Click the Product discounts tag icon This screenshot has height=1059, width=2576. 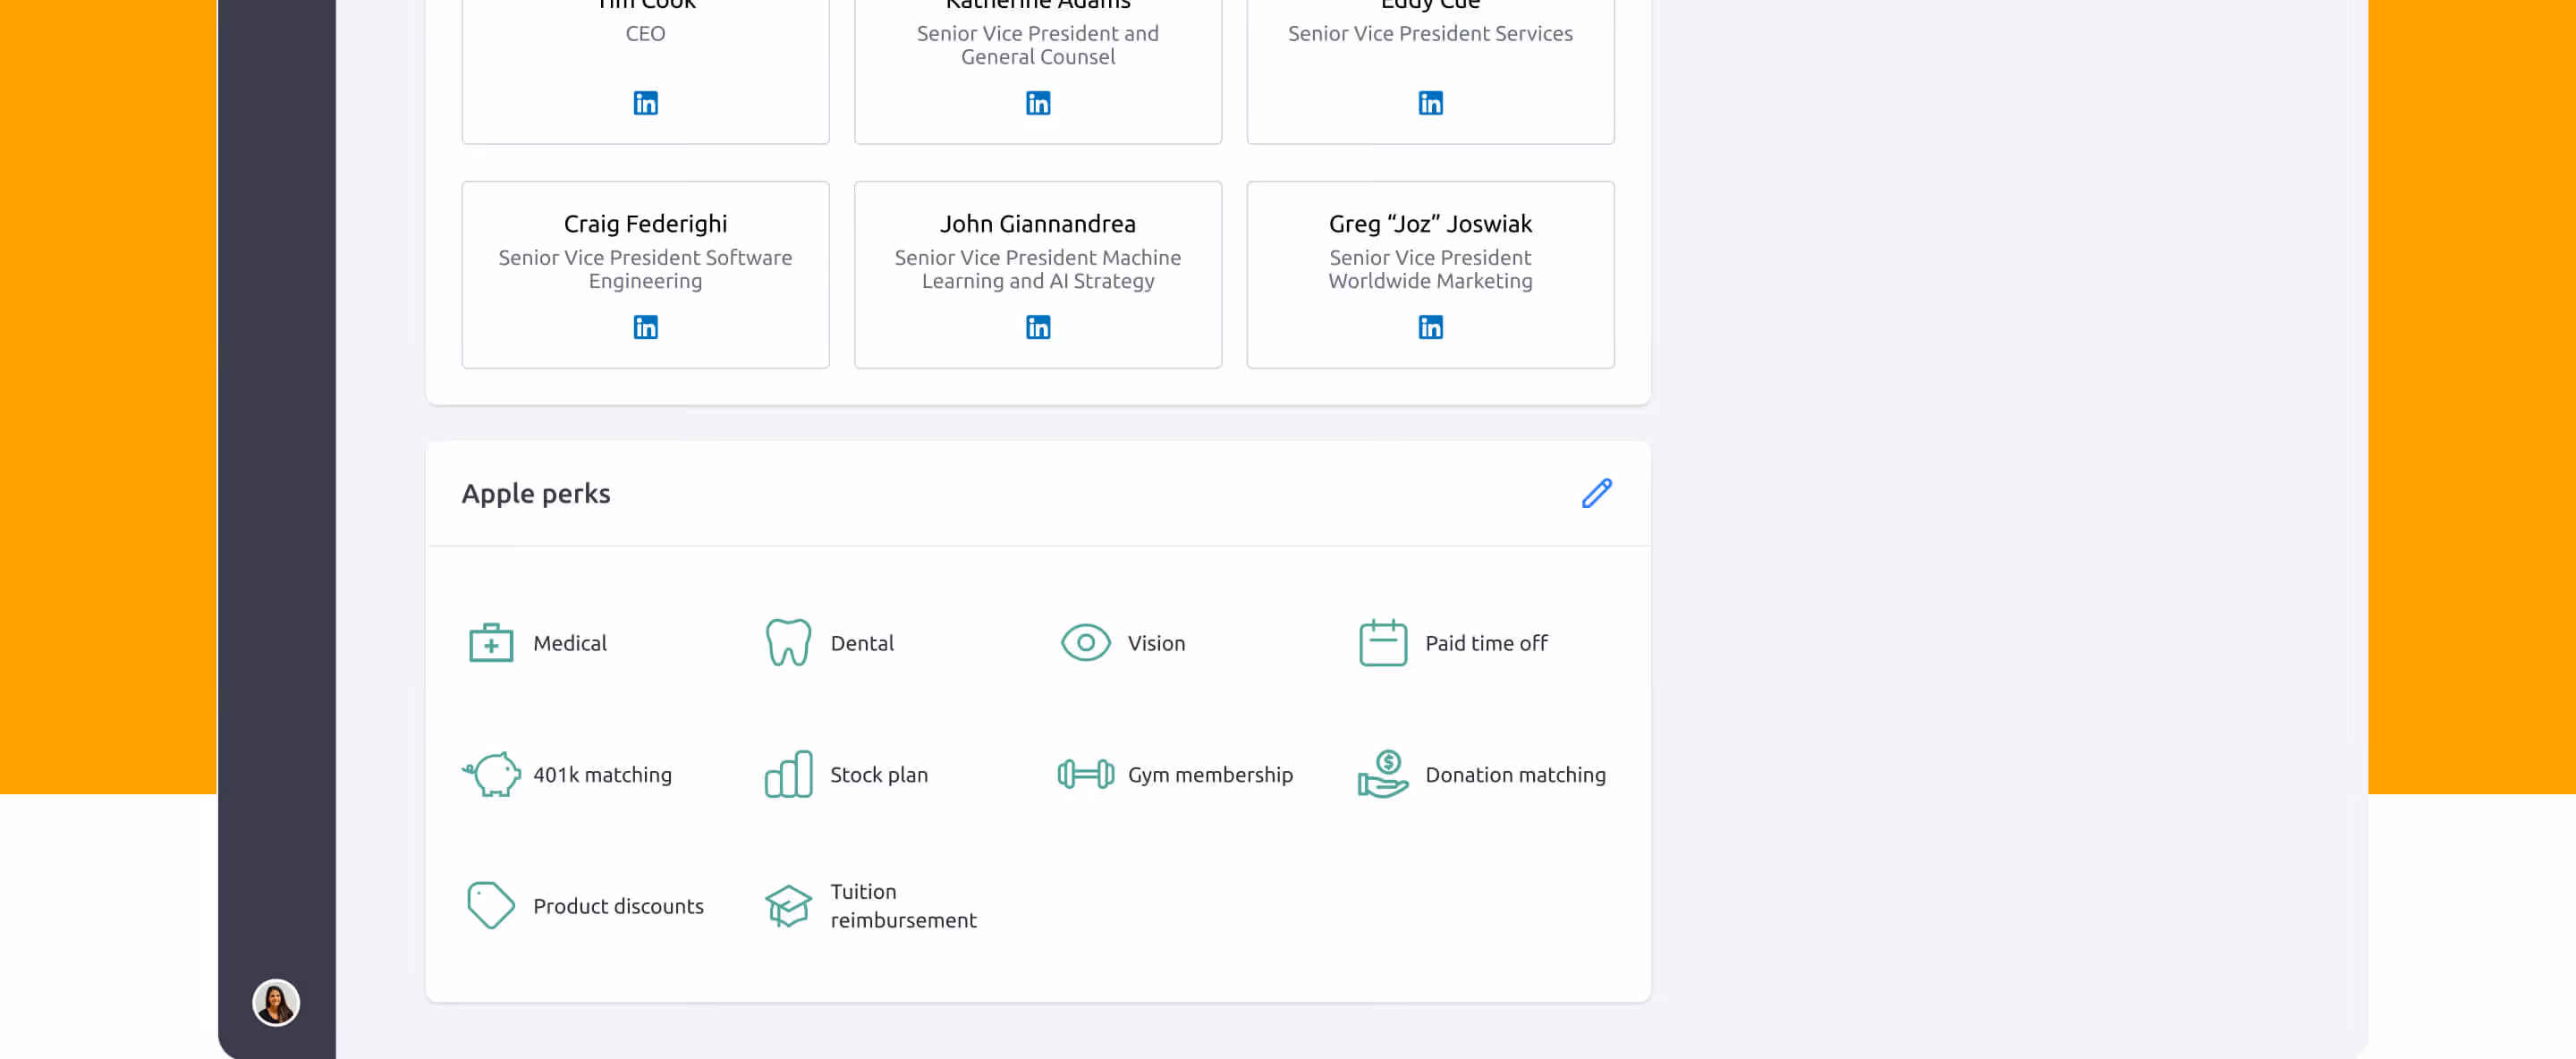[x=490, y=905]
